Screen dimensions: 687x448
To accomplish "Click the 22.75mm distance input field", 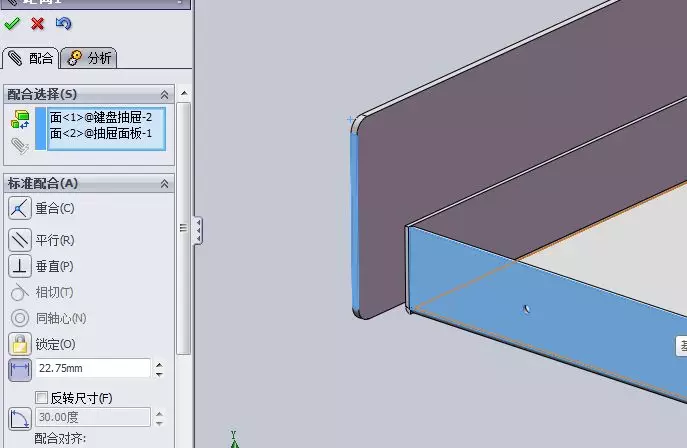I will (x=93, y=368).
